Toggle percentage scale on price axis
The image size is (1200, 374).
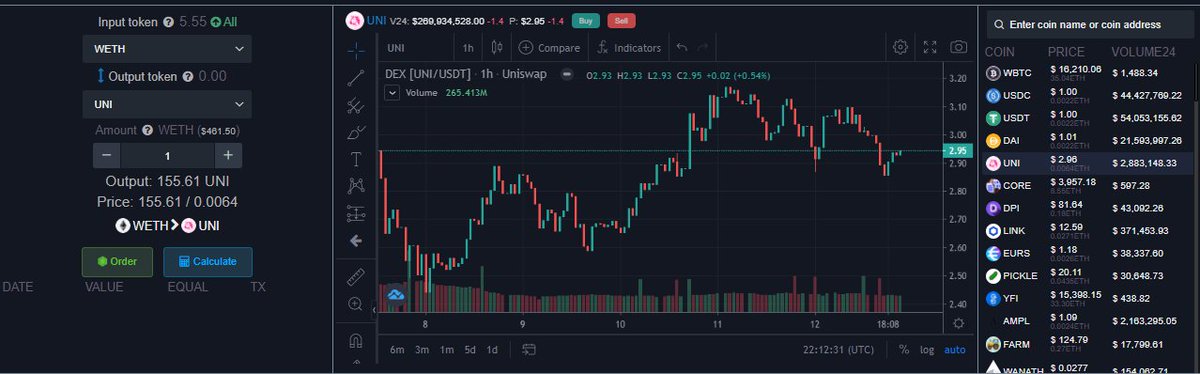coord(904,349)
